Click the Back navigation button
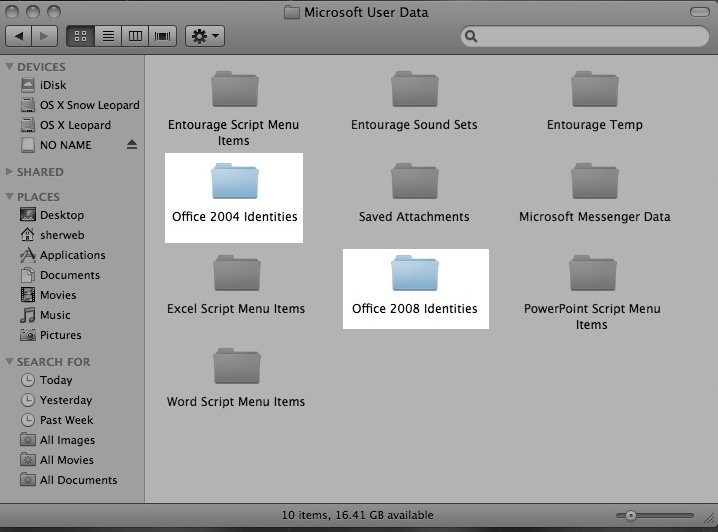718x532 pixels. [19, 36]
